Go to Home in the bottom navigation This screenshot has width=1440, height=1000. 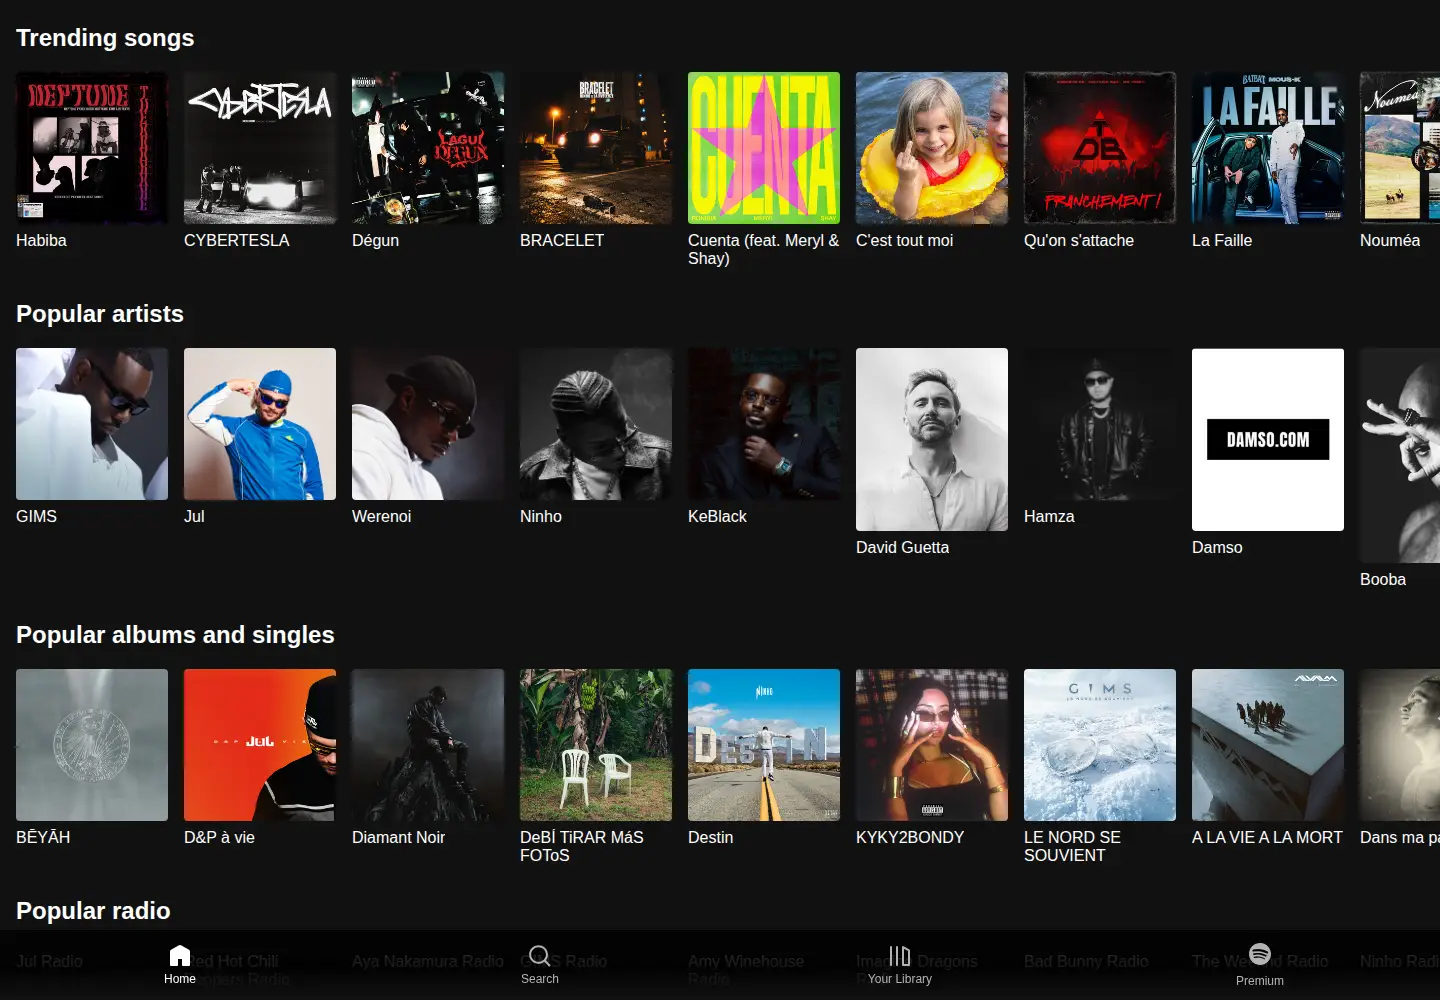(x=180, y=965)
